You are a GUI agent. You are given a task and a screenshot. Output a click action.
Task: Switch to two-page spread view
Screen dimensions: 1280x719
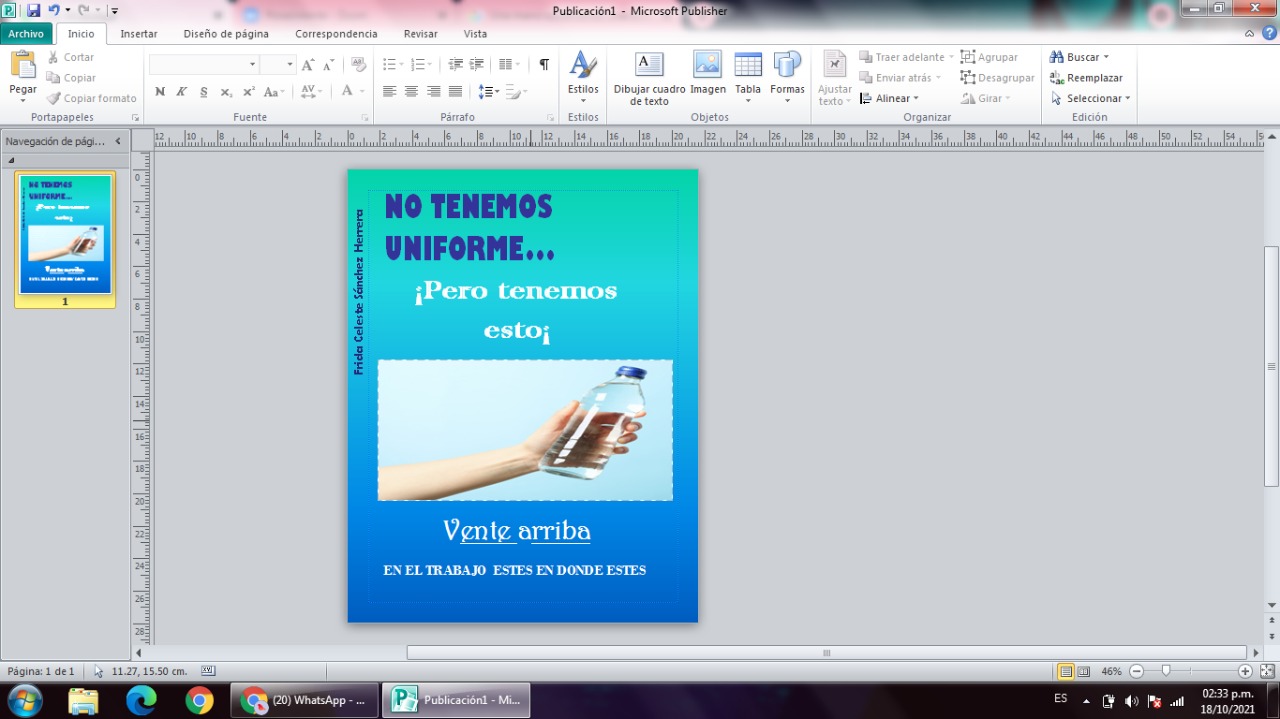point(1083,671)
